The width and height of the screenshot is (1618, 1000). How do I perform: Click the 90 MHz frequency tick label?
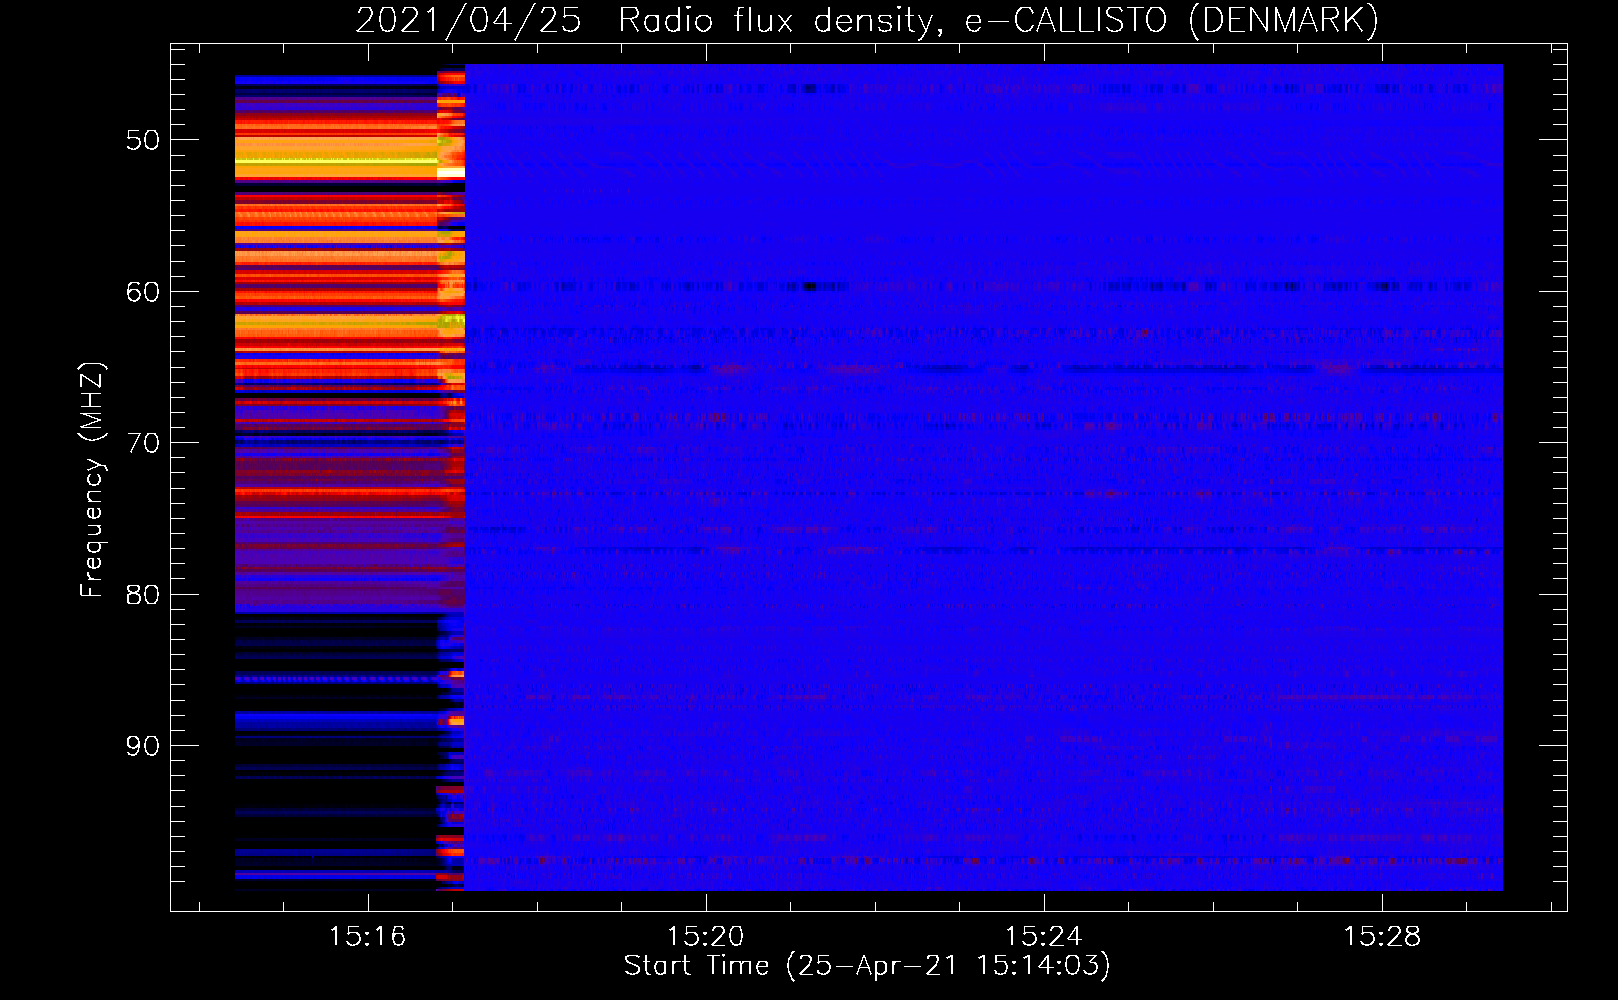click(143, 746)
